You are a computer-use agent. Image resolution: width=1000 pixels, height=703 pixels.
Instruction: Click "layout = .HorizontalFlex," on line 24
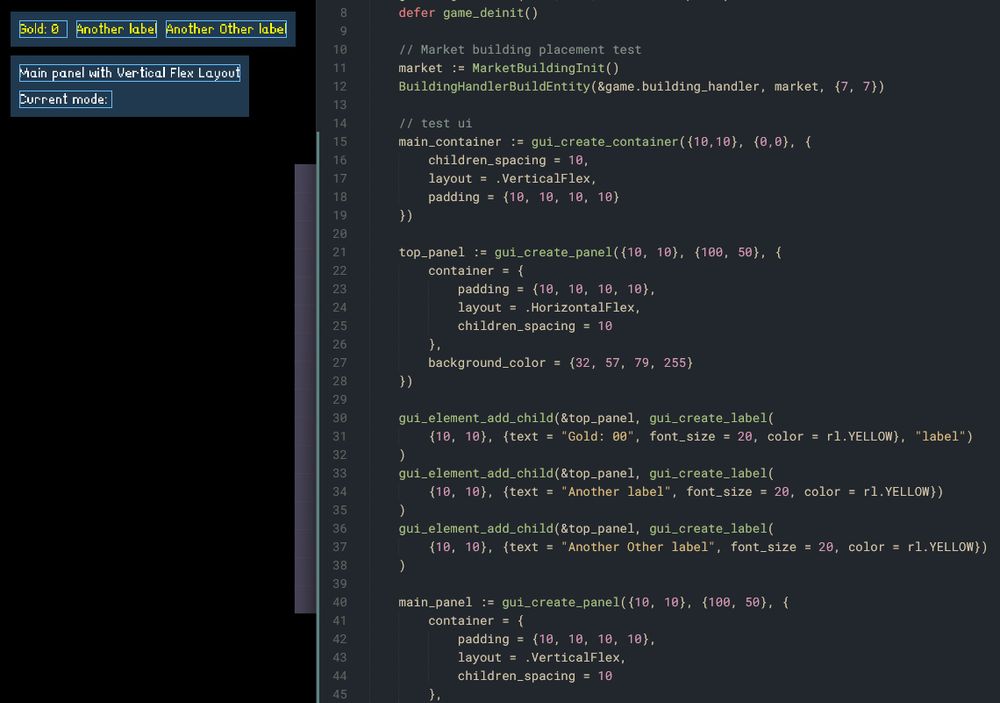pos(549,307)
